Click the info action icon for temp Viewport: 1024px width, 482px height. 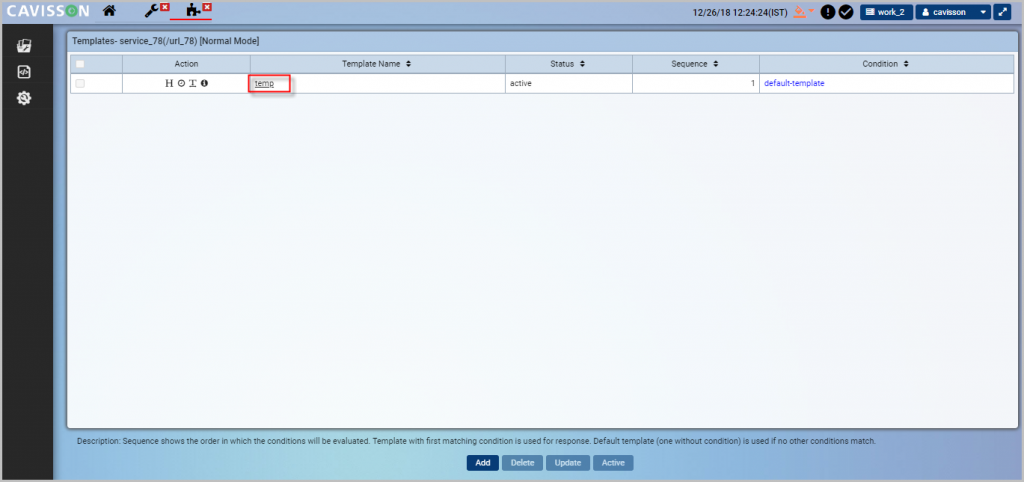click(x=204, y=84)
